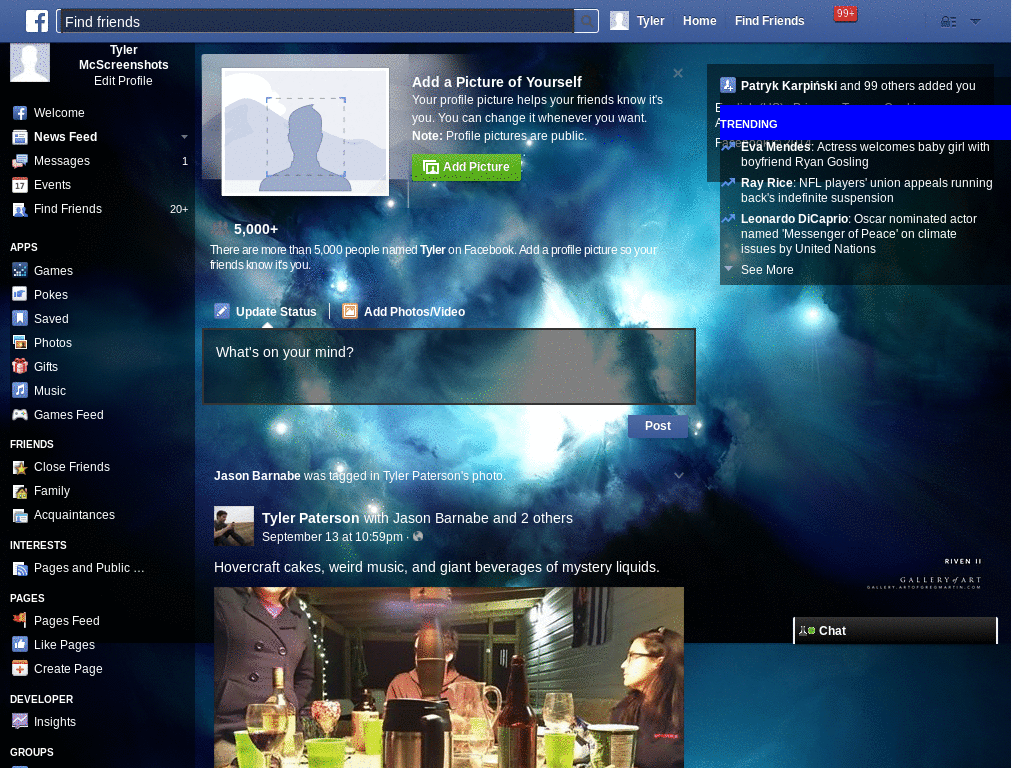Open the Eva Mendes trending story
This screenshot has width=1024, height=768.
[865, 155]
